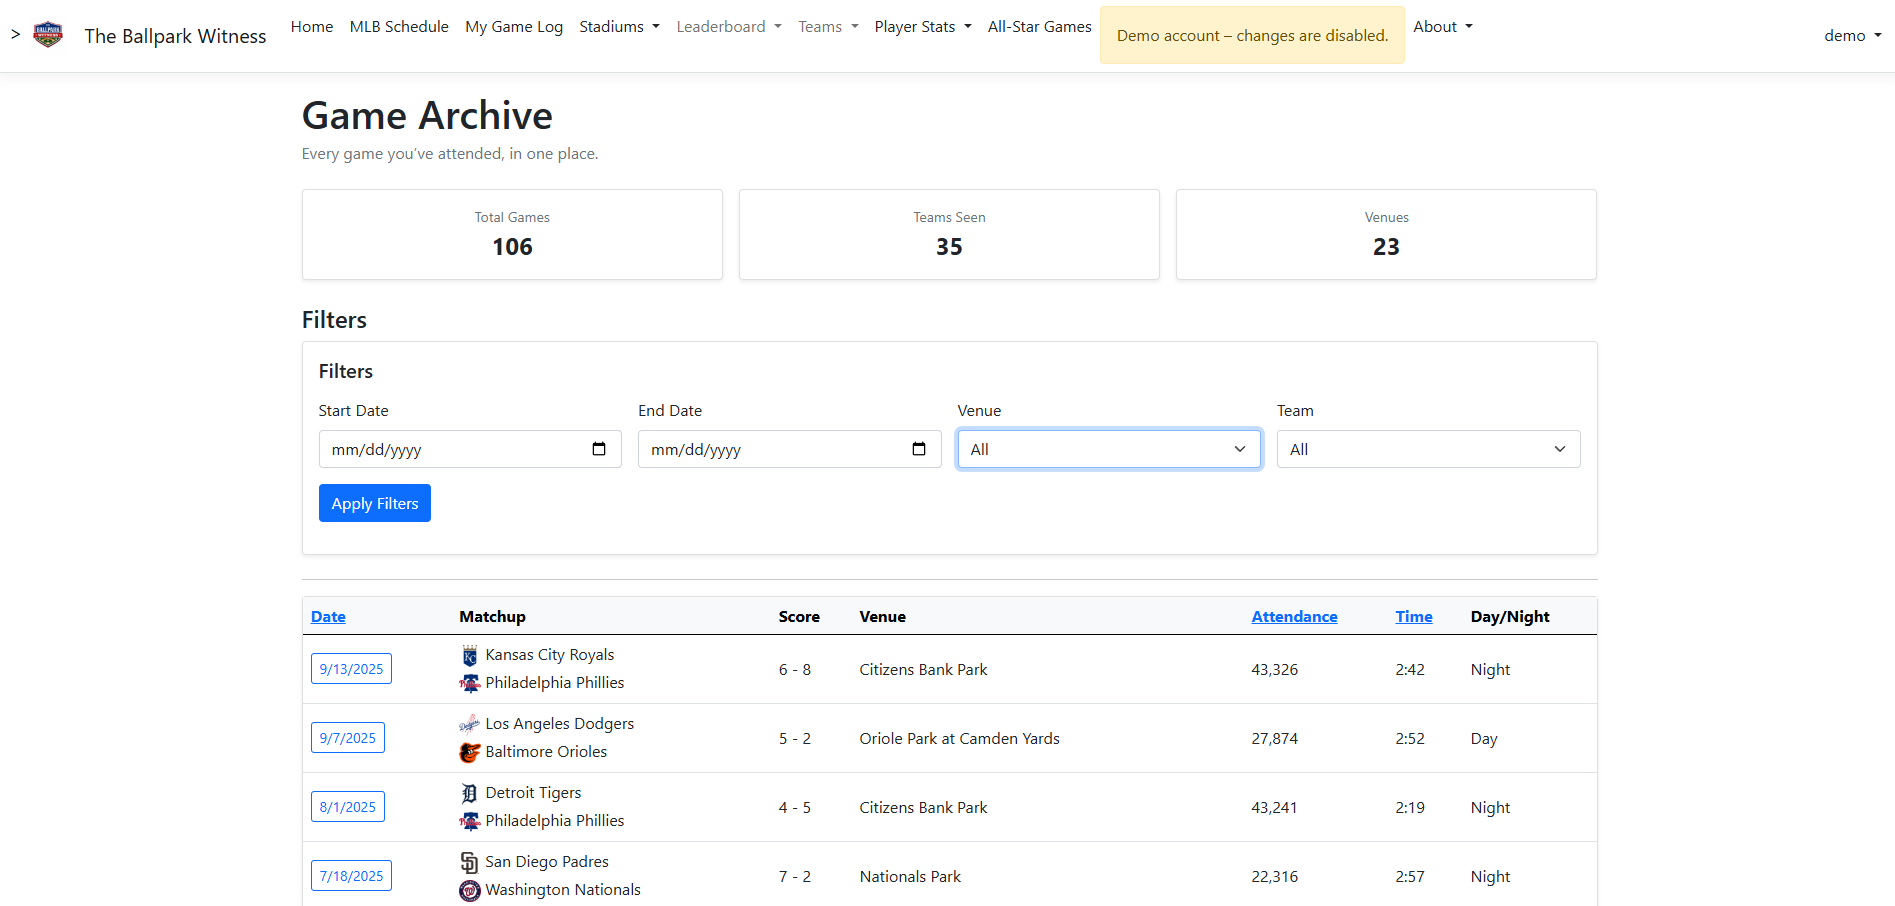Open the Player Stats dropdown menu
This screenshot has height=906, width=1895.
tap(922, 27)
